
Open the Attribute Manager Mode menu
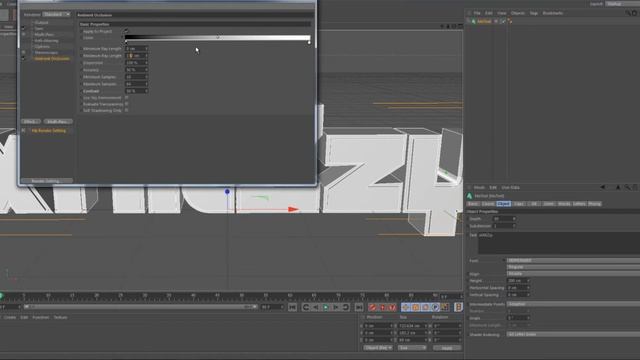[479, 188]
